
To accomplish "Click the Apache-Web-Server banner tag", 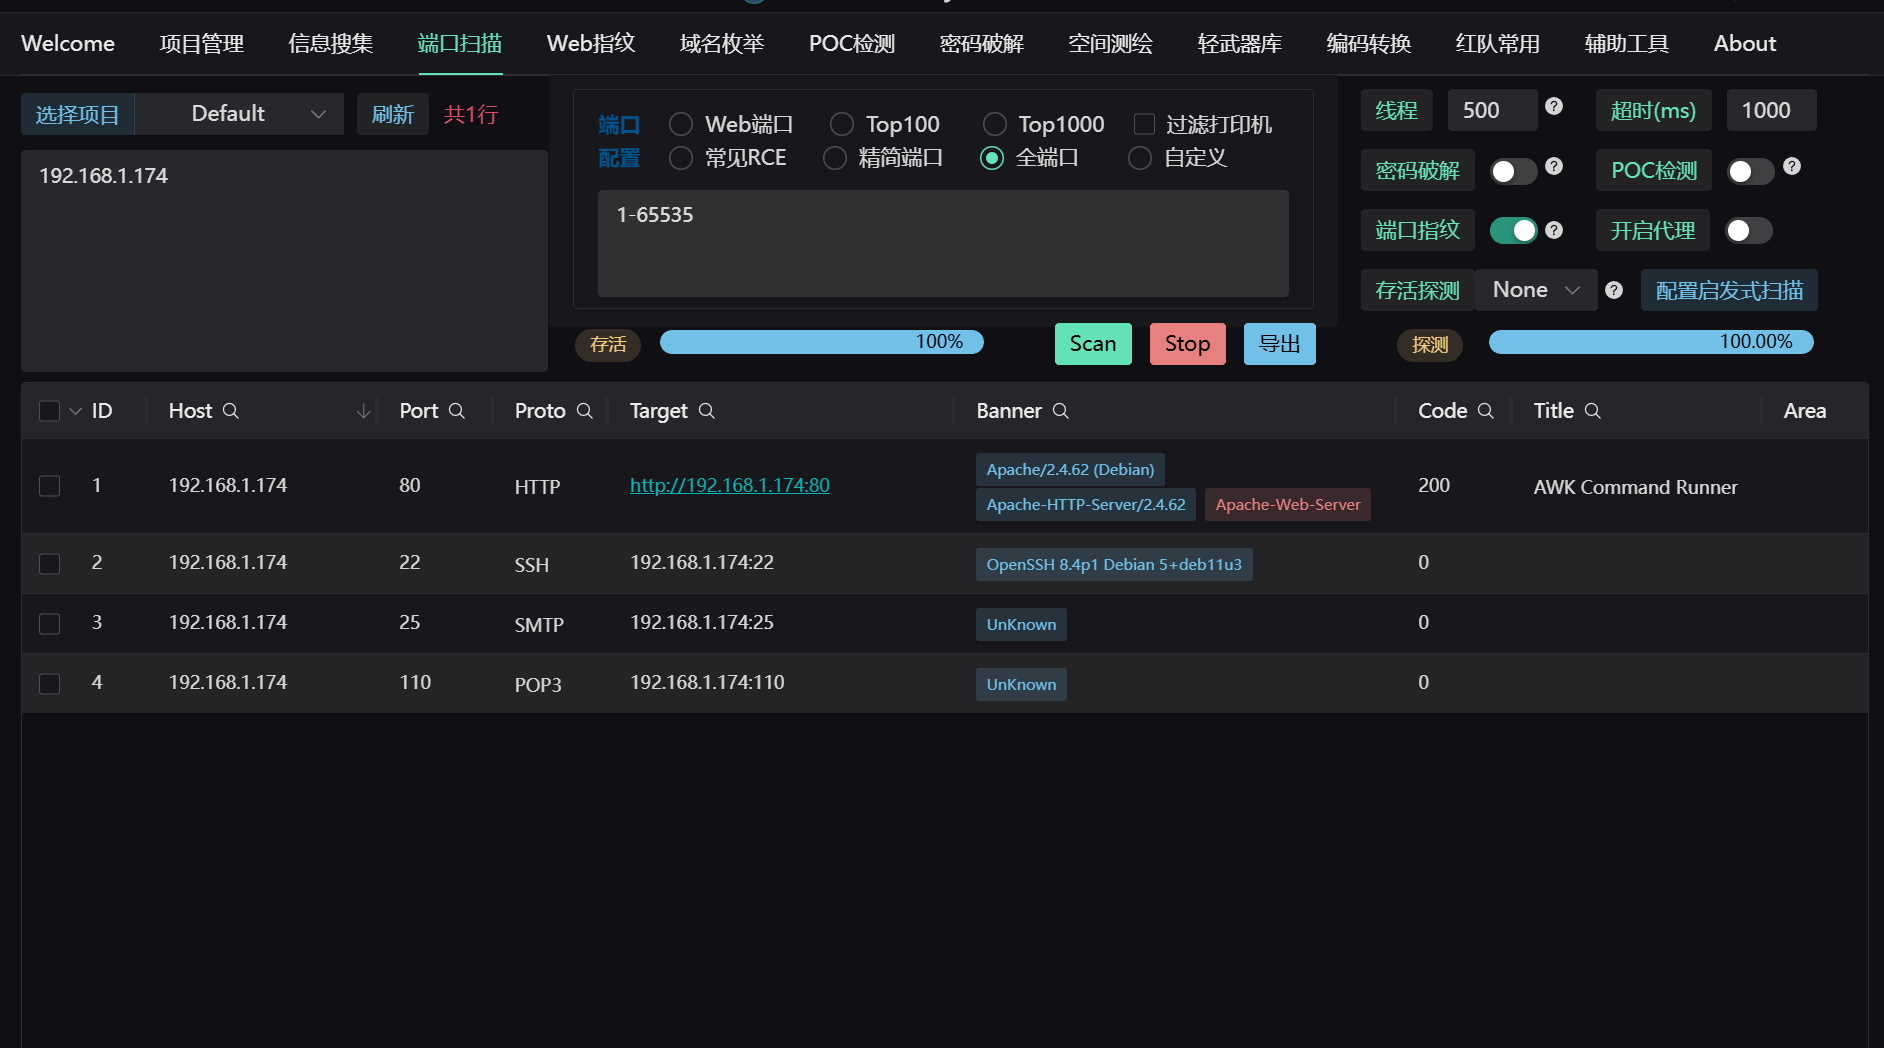I will click(1288, 505).
